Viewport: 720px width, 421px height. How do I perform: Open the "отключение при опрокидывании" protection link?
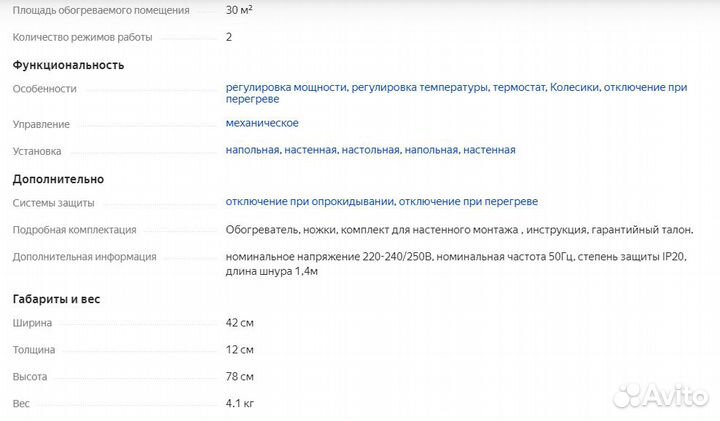pos(310,202)
